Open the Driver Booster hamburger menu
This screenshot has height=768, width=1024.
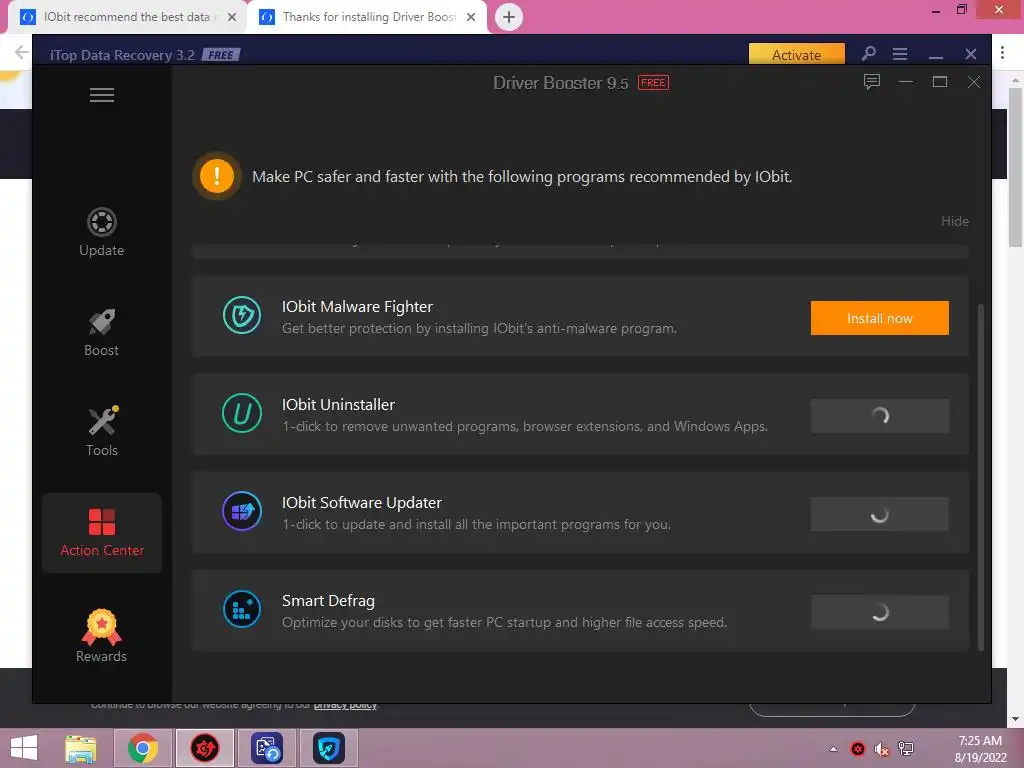[102, 95]
